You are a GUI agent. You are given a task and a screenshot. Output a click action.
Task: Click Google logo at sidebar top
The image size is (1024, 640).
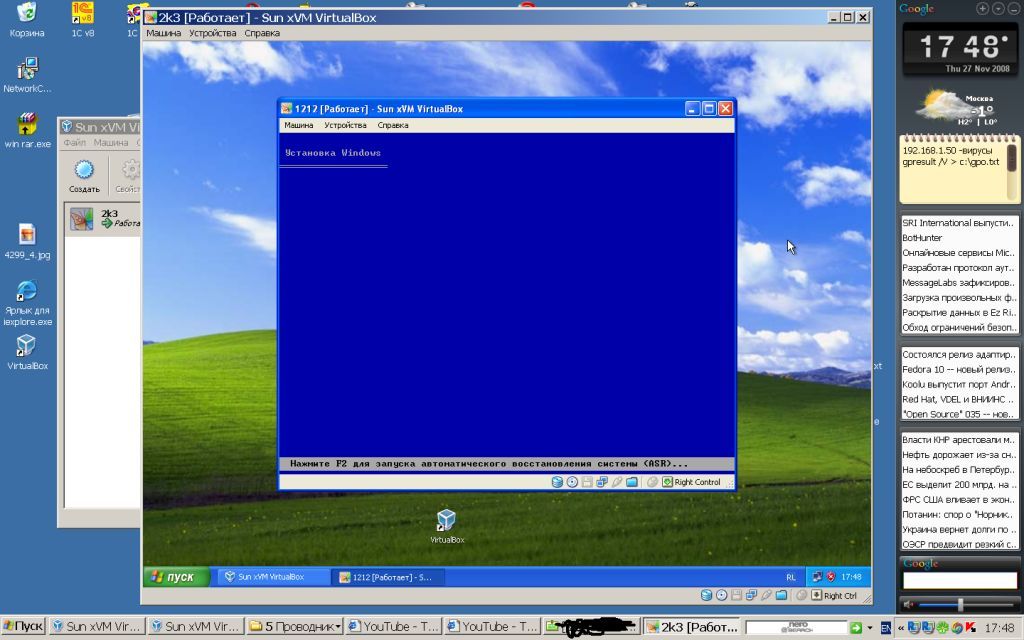click(916, 8)
